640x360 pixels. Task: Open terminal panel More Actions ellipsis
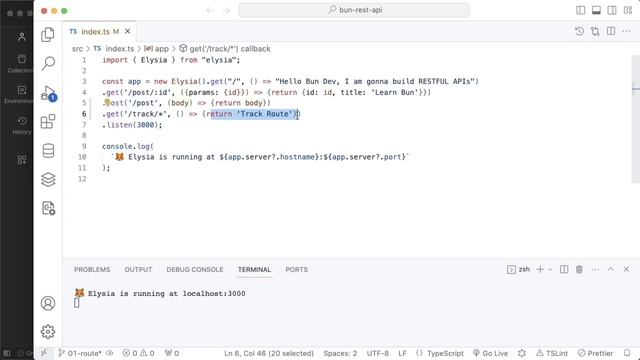point(595,269)
